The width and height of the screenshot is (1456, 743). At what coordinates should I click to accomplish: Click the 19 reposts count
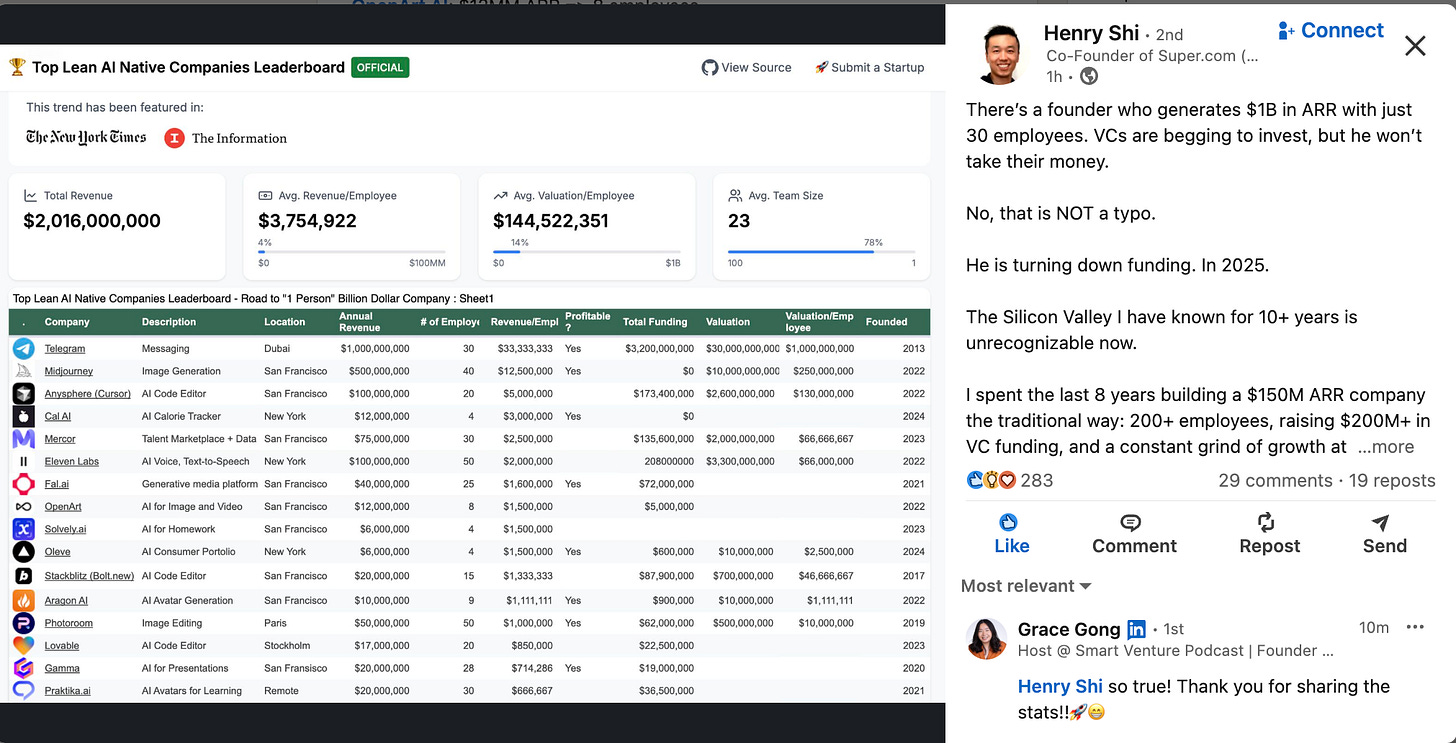click(1392, 480)
